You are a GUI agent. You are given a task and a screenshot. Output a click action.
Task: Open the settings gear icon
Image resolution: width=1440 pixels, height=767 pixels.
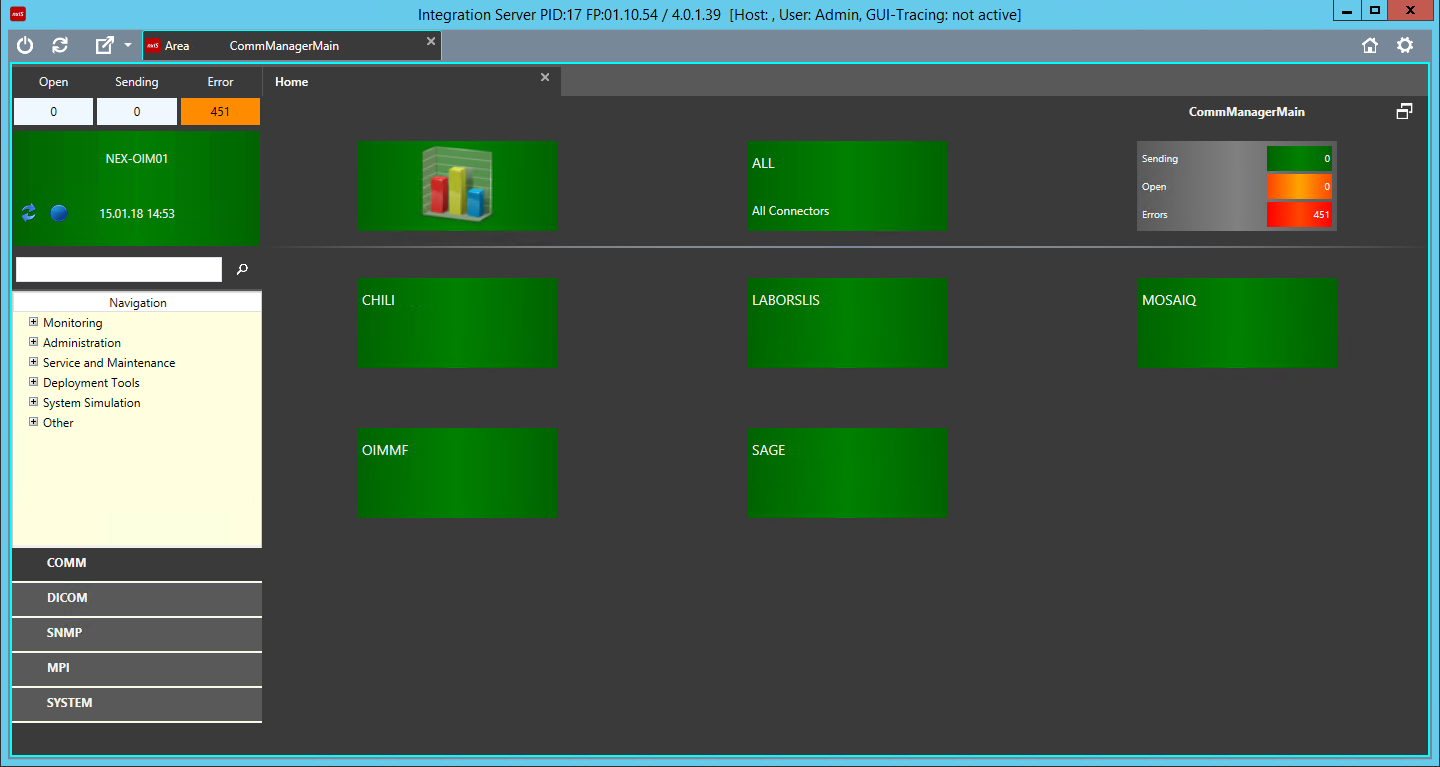click(1405, 45)
